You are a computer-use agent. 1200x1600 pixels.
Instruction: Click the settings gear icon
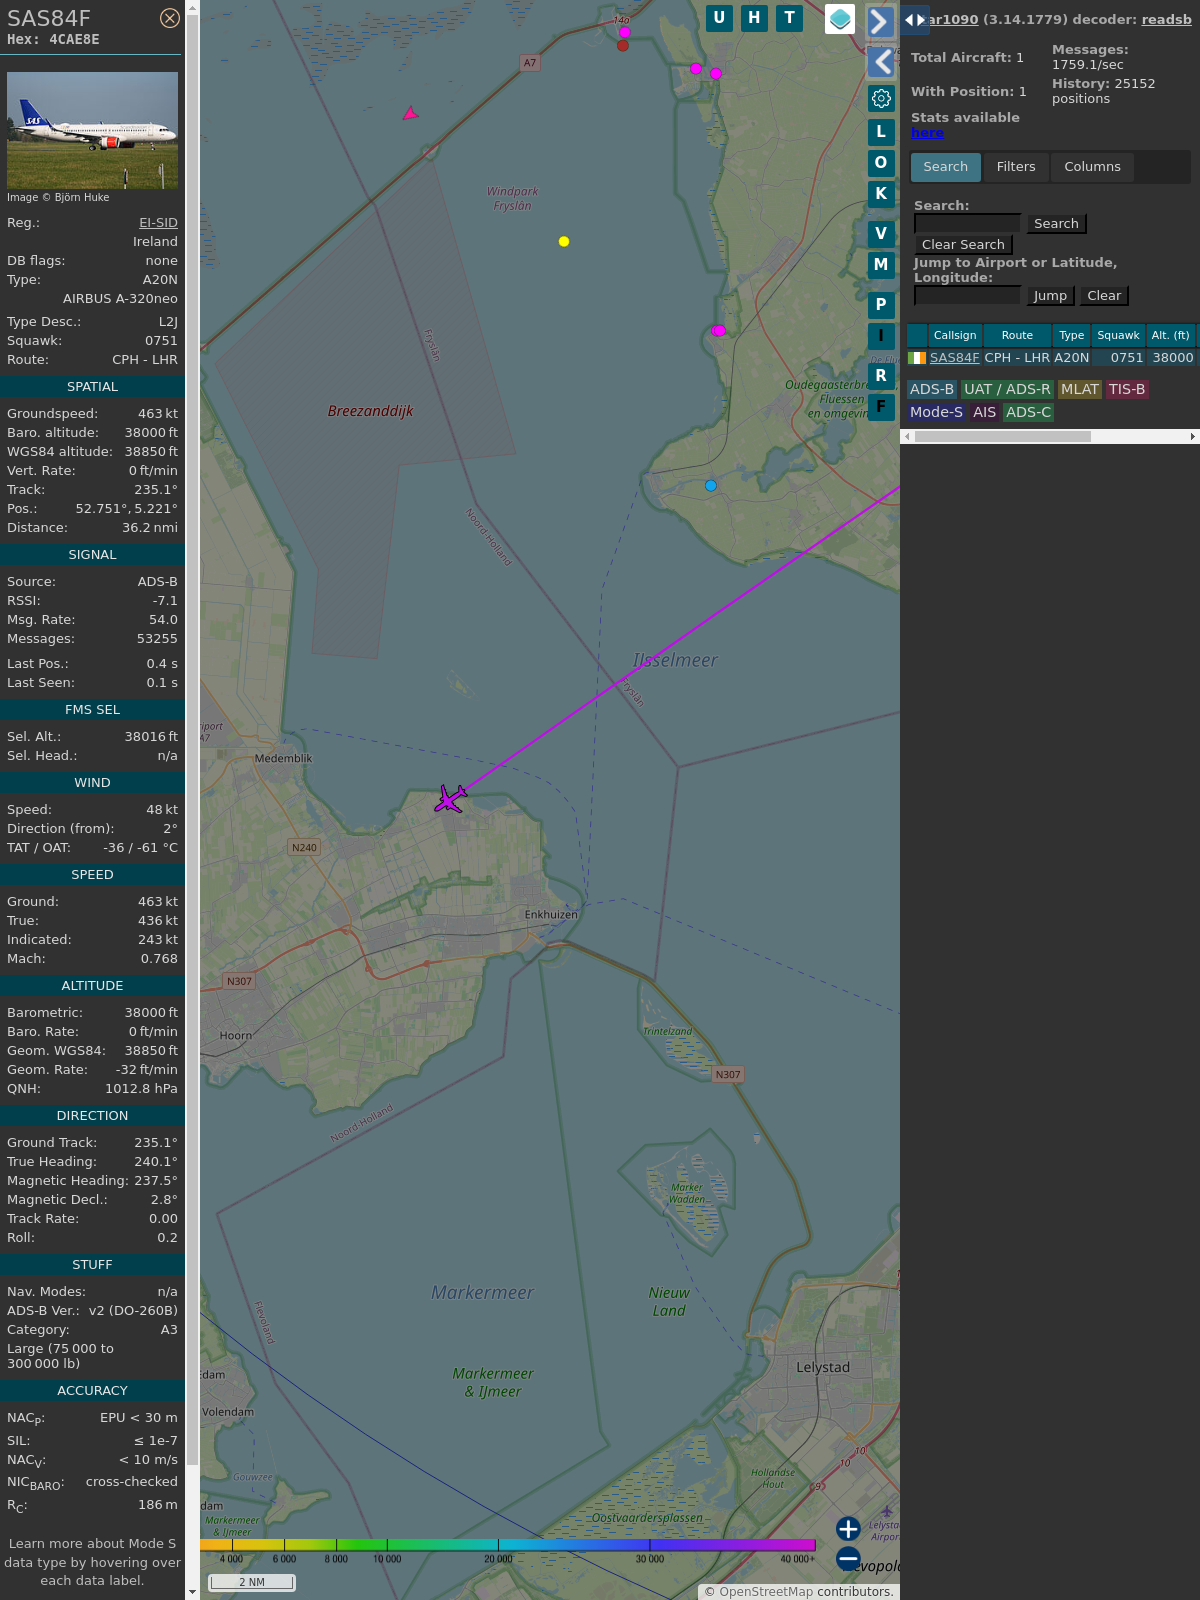(x=881, y=98)
